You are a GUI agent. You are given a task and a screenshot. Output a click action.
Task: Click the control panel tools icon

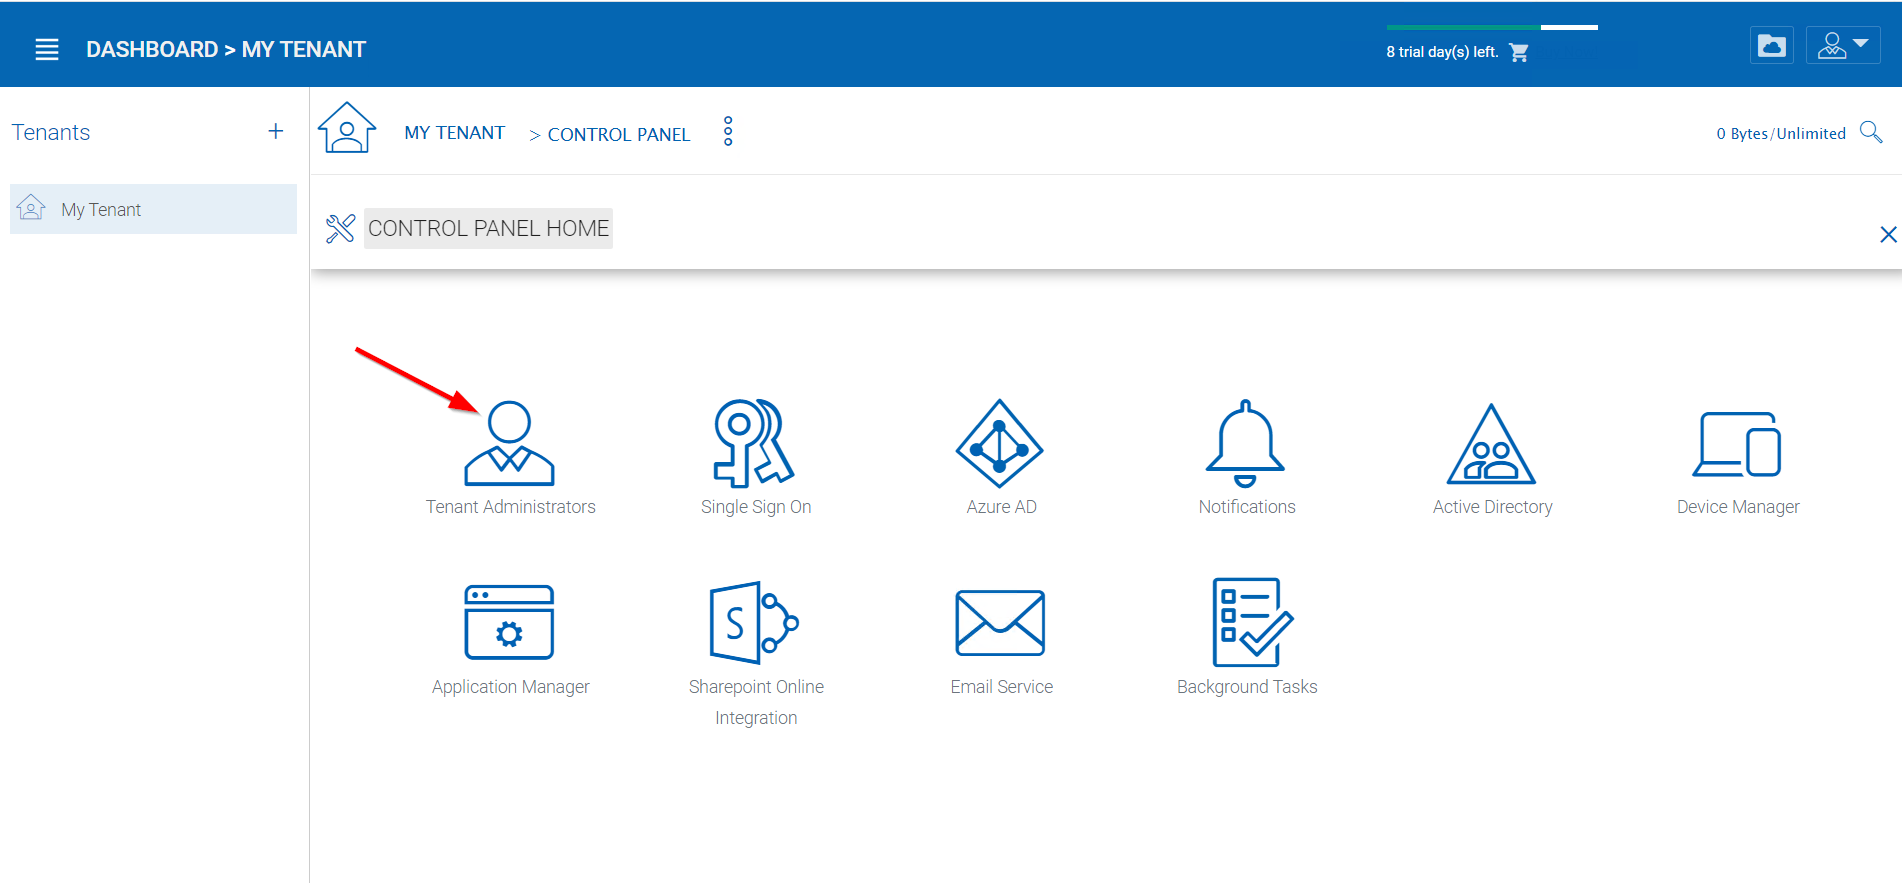tap(340, 229)
